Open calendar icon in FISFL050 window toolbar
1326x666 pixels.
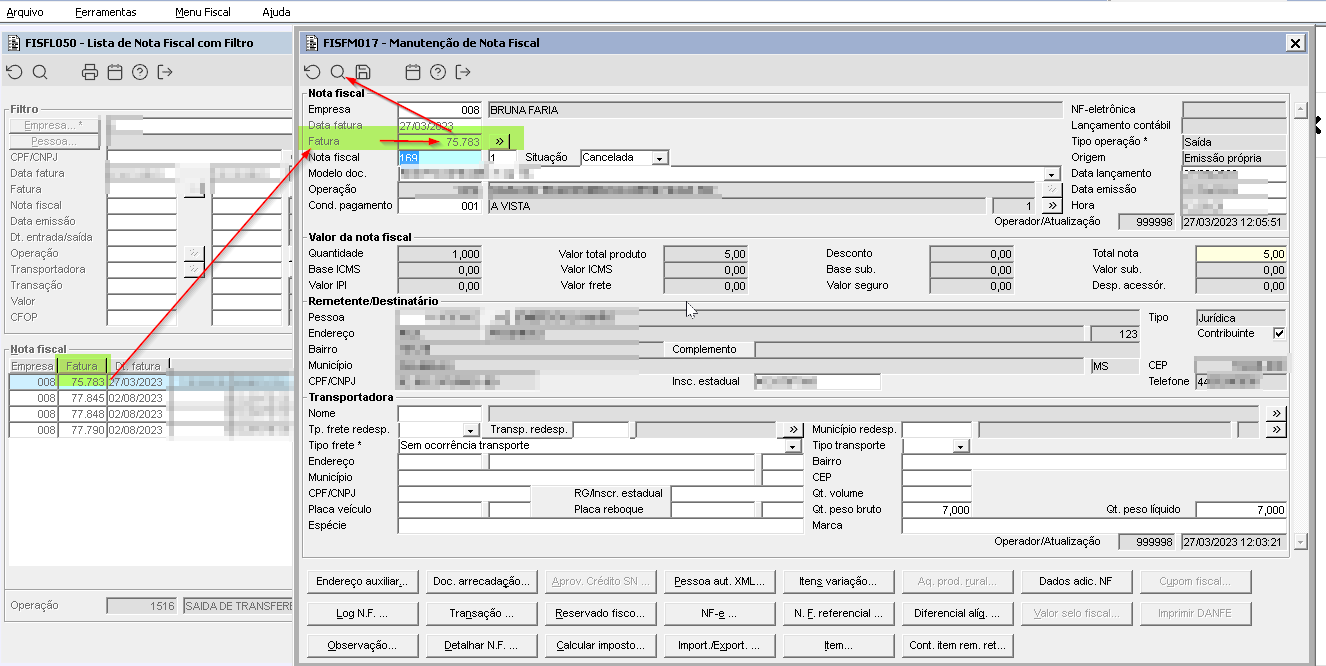(x=115, y=72)
